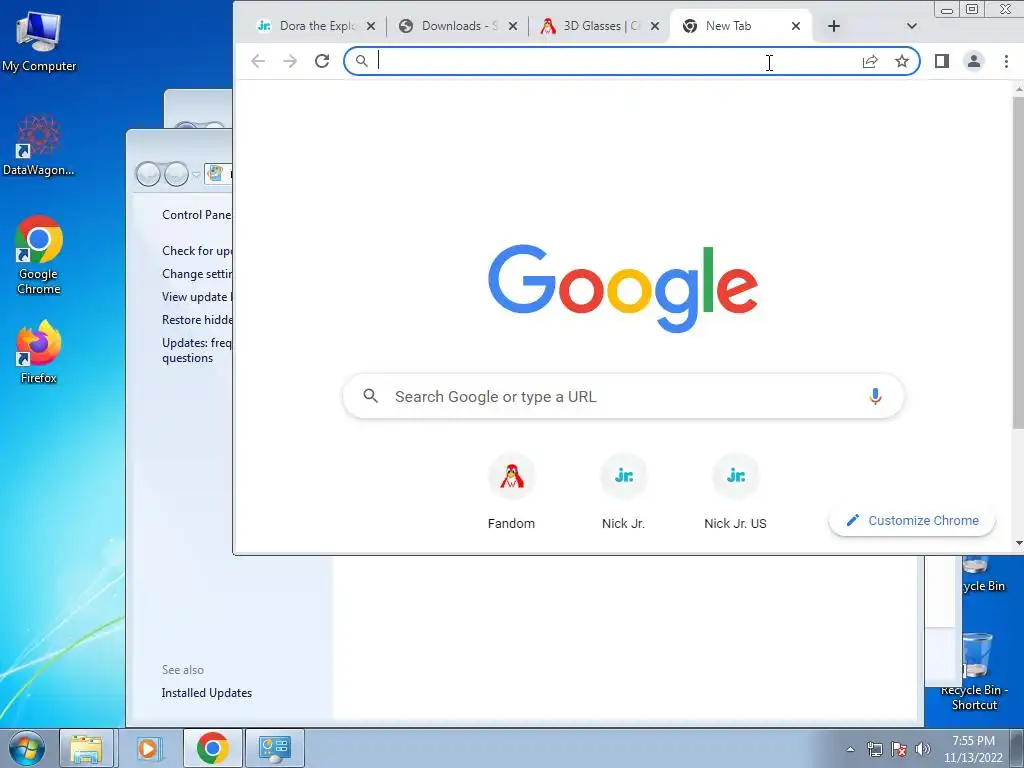Open My Computer desktop icon
The image size is (1024, 768).
[39, 41]
